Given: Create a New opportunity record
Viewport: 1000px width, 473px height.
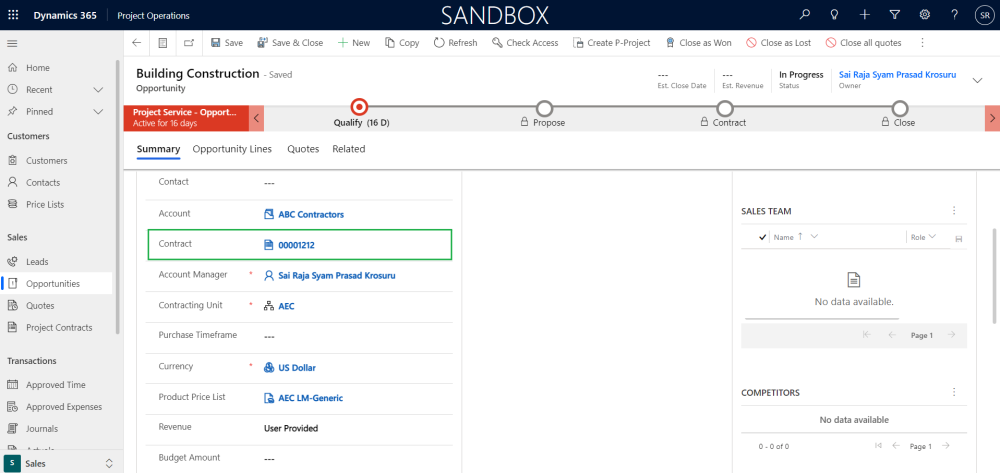Looking at the screenshot, I should [x=353, y=43].
